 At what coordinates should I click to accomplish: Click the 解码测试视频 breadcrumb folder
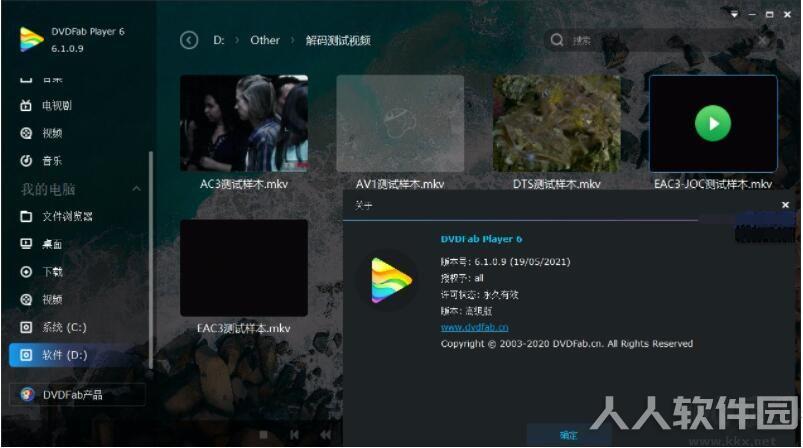click(338, 40)
